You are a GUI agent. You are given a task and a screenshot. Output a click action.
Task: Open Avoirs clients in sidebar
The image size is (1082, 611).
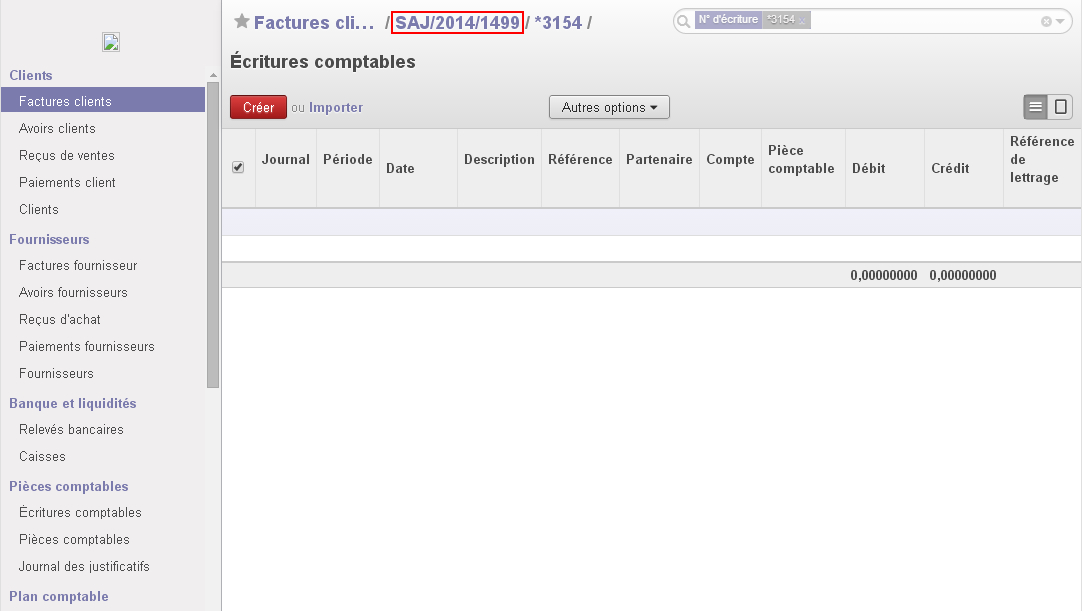[x=57, y=128]
